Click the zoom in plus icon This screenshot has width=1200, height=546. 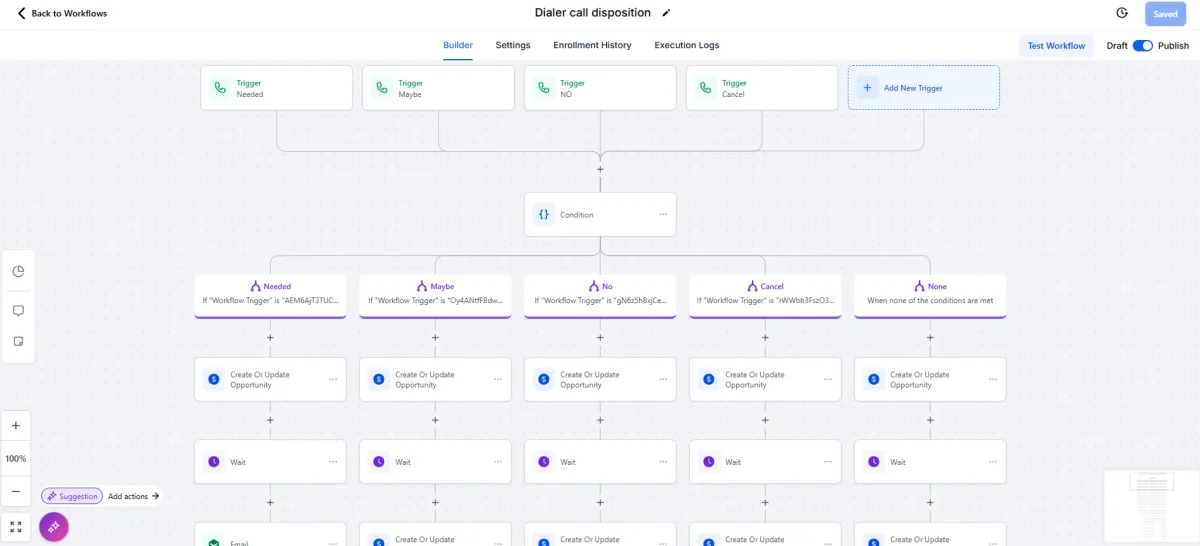point(16,426)
